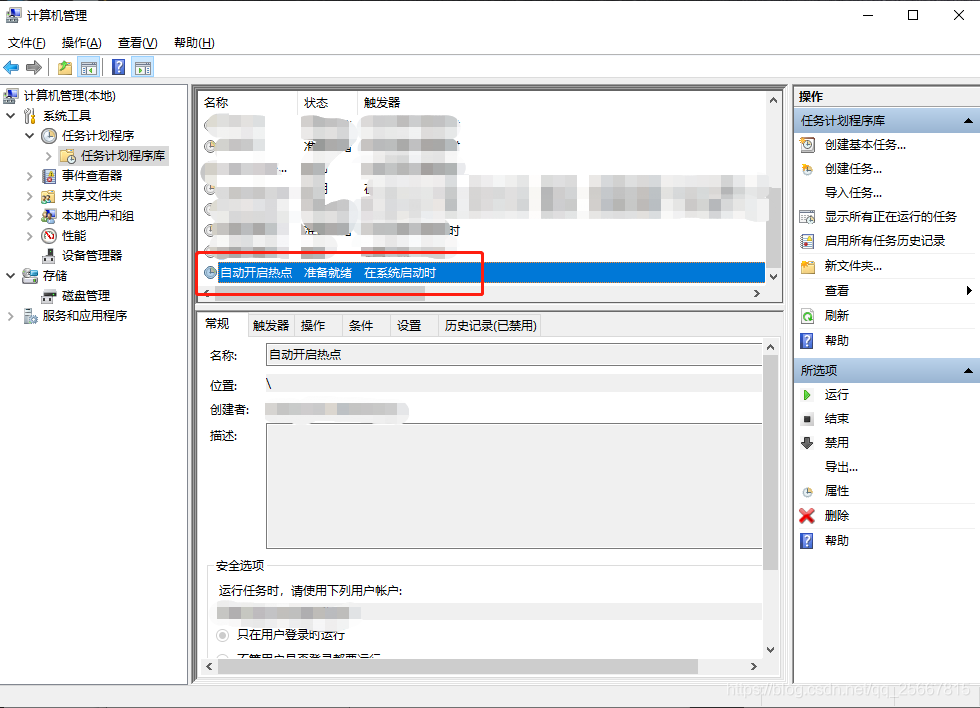Click the 触发器 column header
This screenshot has width=980, height=708.
coord(381,102)
